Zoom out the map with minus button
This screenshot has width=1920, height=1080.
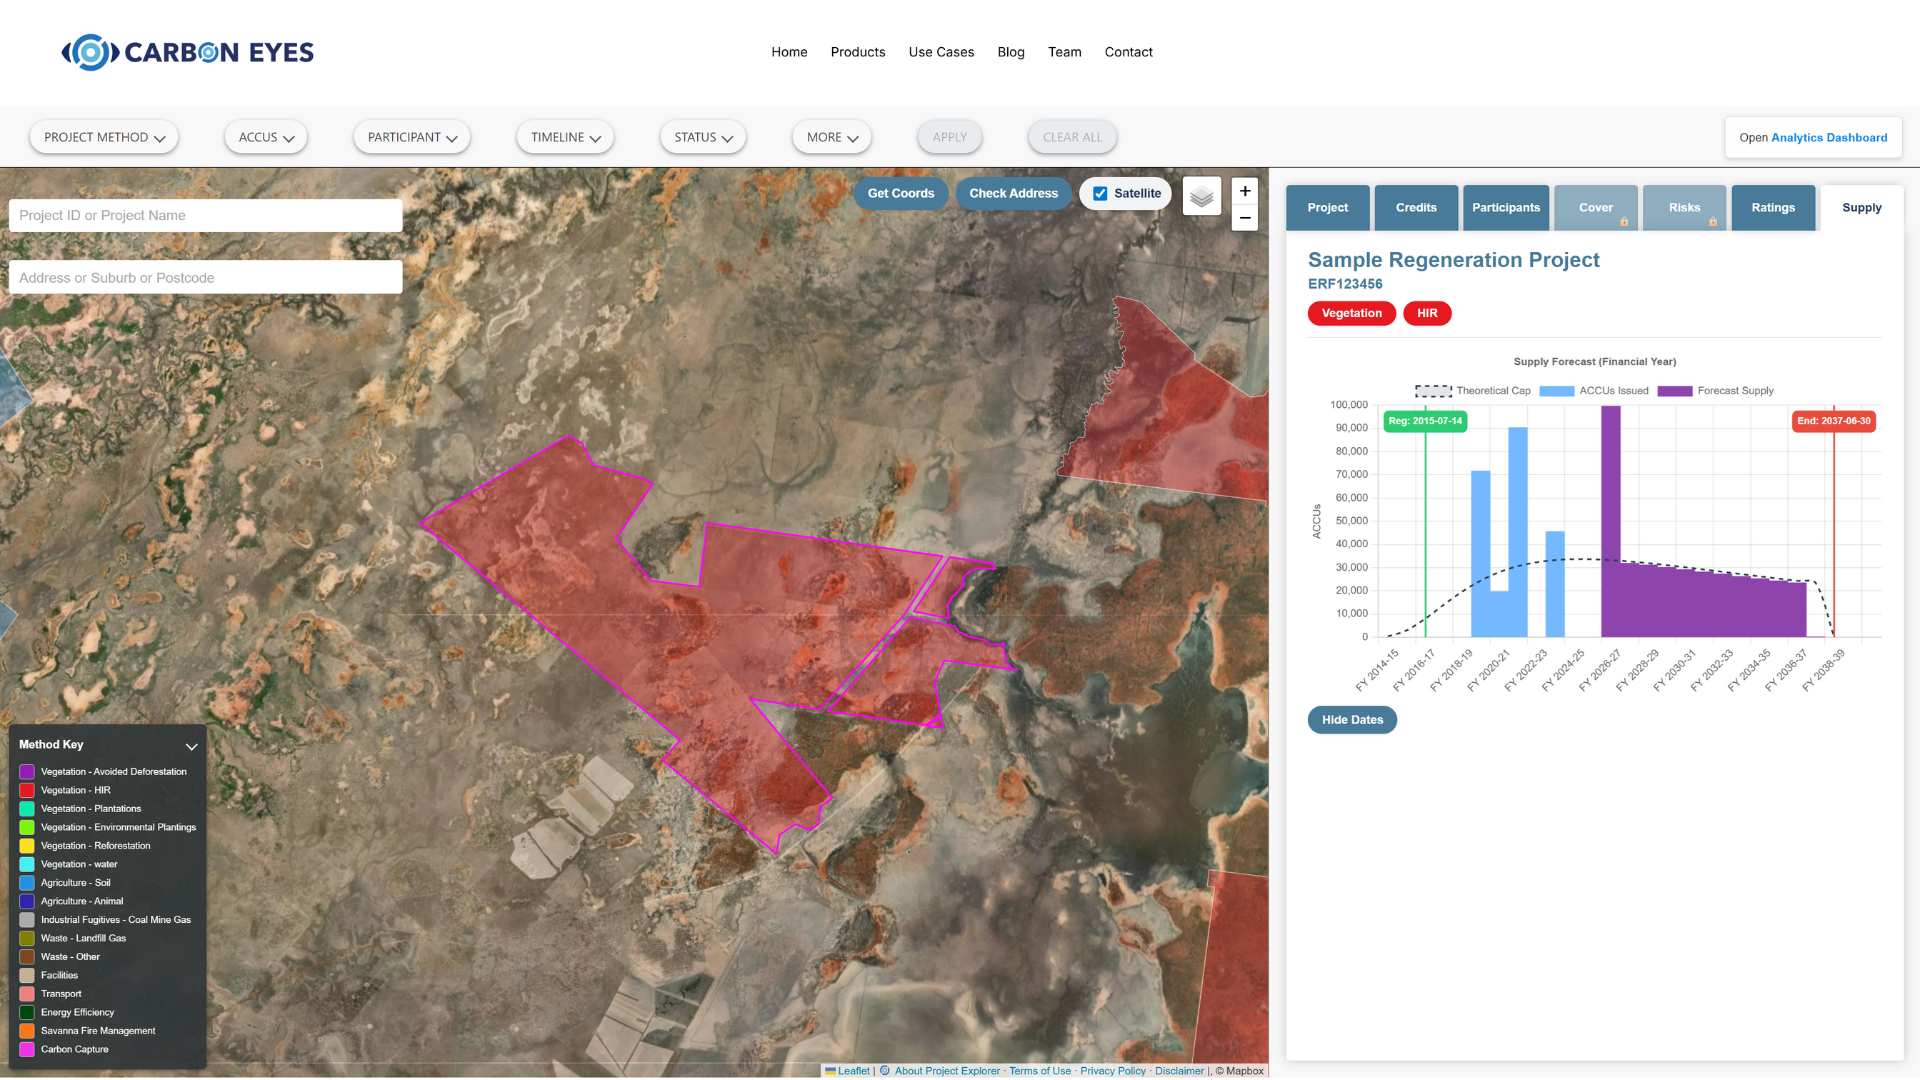tap(1245, 218)
